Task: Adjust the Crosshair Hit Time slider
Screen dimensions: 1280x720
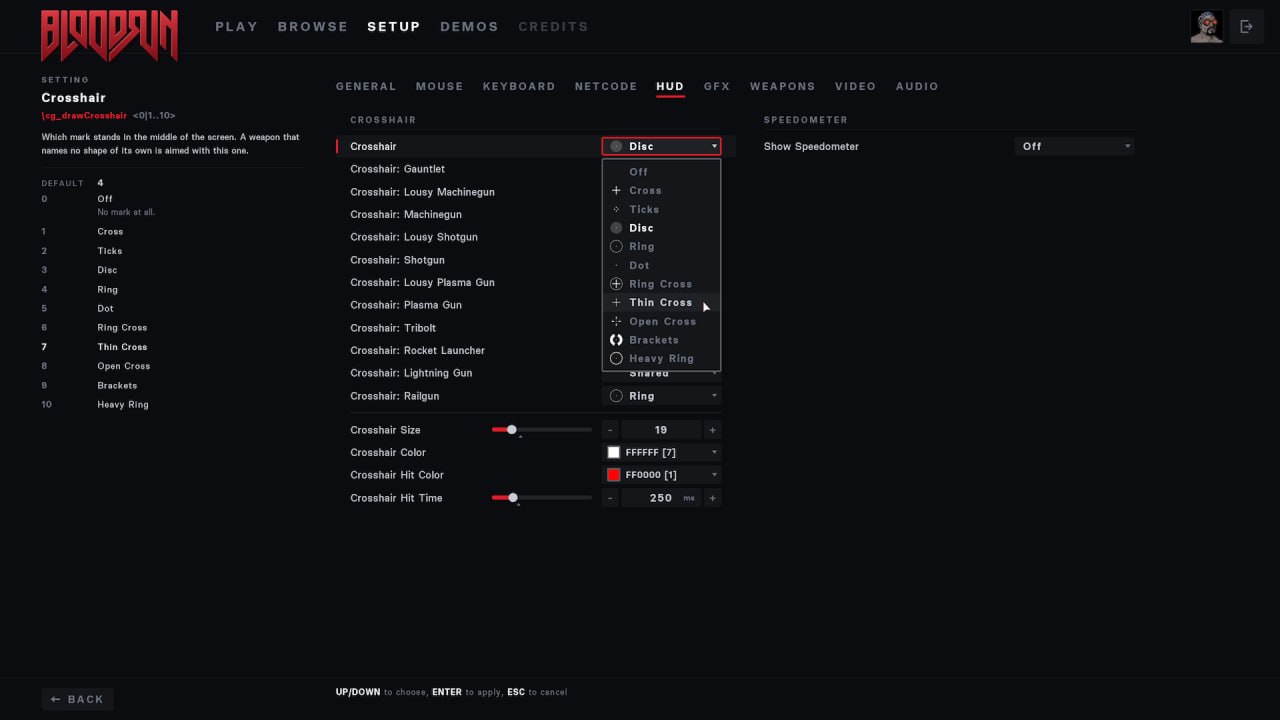Action: [x=542, y=498]
